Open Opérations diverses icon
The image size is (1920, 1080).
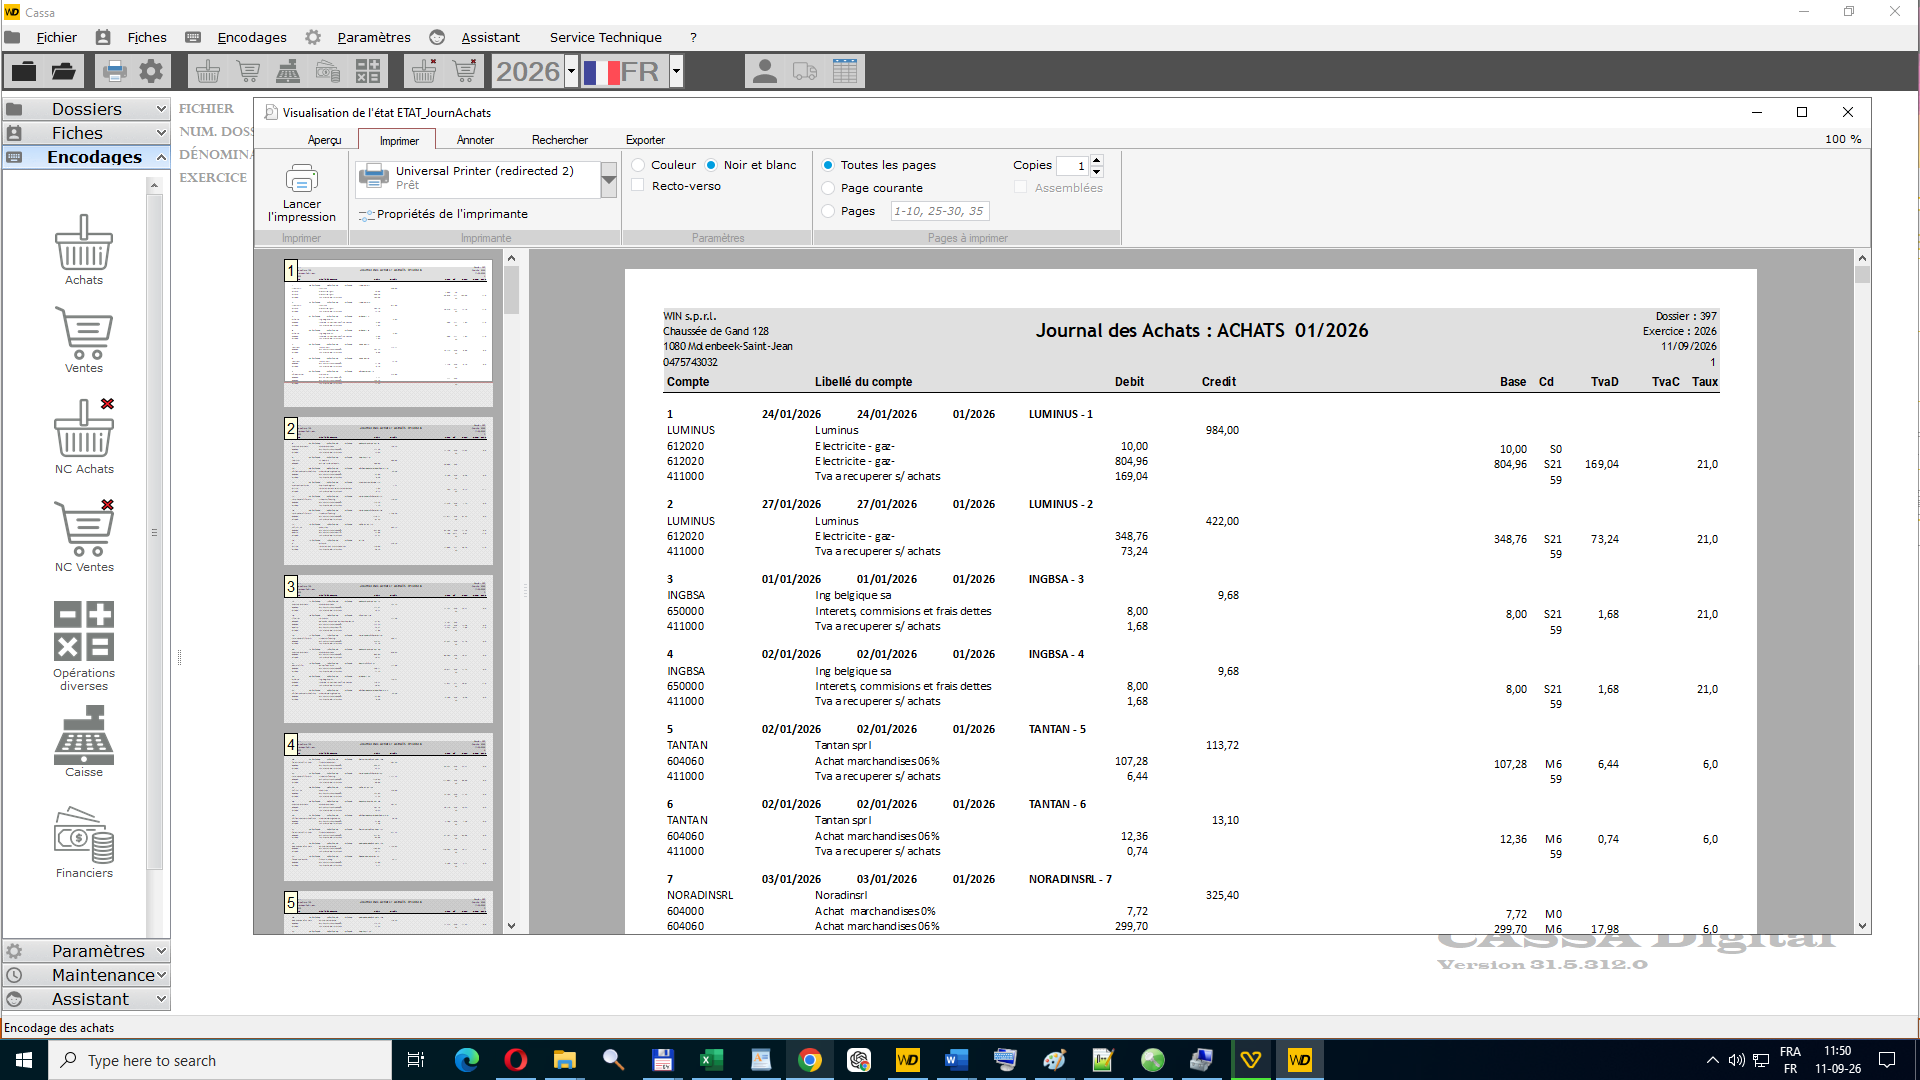(84, 631)
